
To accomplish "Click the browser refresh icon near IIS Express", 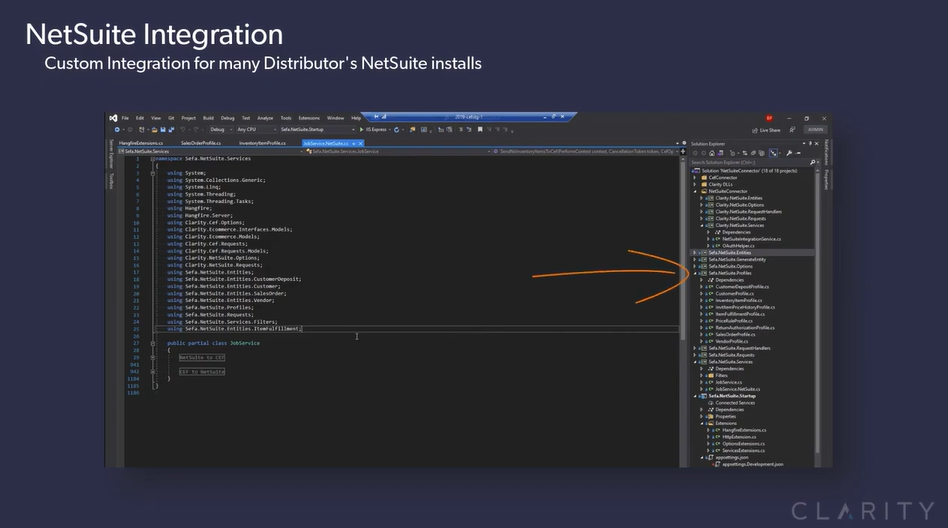I will pyautogui.click(x=397, y=129).
